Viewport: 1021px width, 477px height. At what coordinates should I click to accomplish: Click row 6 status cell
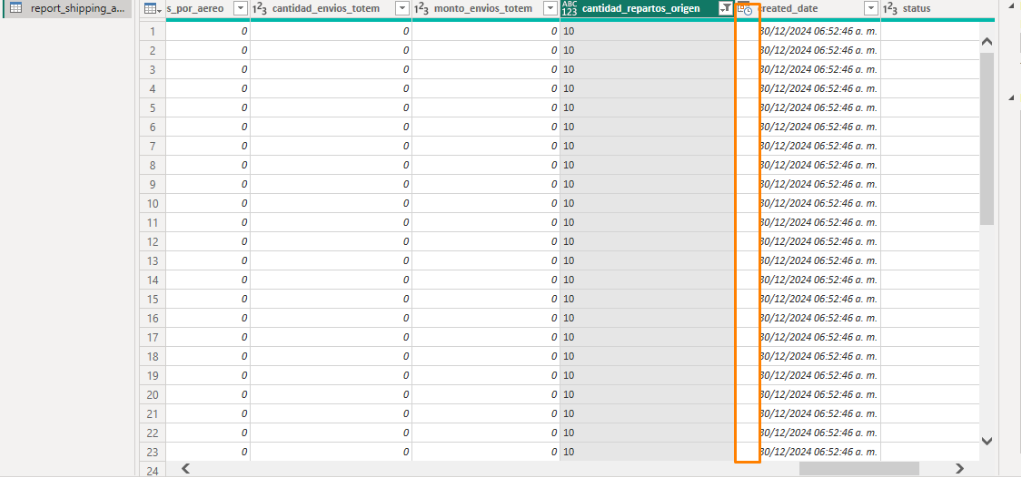click(930, 127)
